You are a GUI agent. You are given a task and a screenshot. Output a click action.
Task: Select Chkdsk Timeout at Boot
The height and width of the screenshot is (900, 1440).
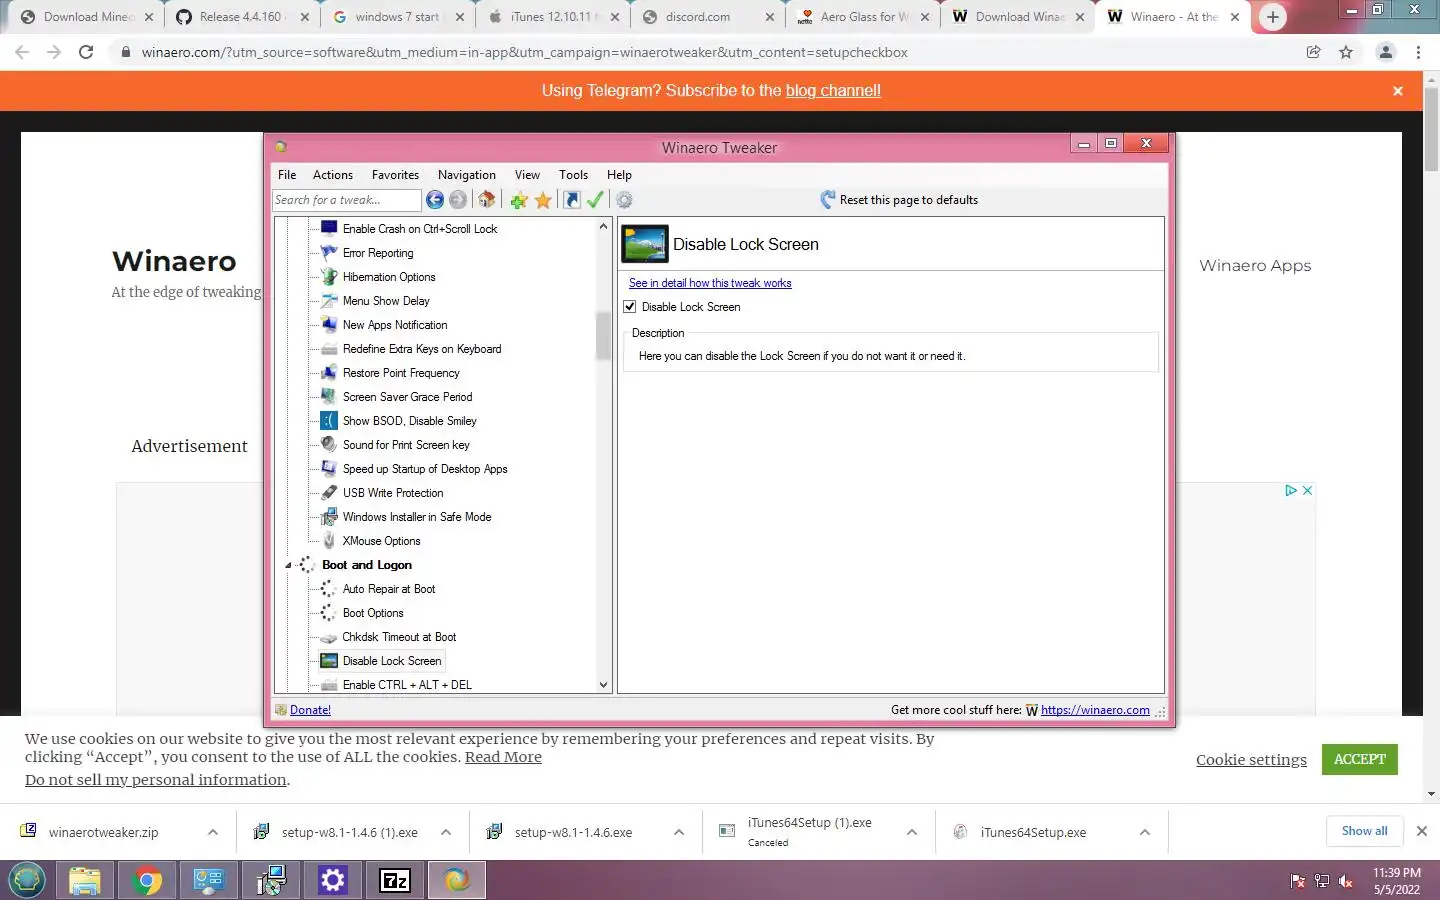399,637
